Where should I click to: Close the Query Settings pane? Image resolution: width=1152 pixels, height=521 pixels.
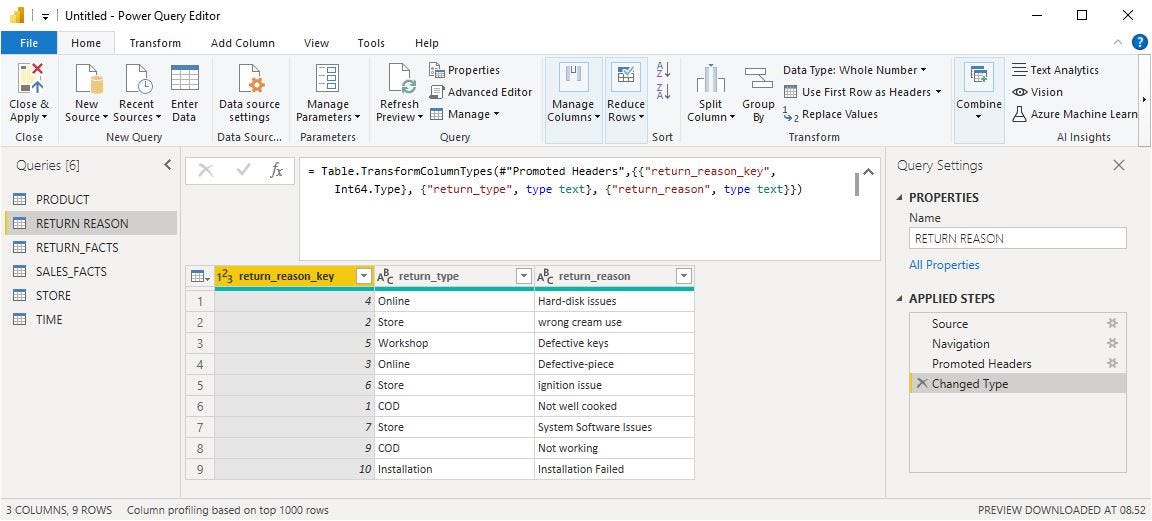pyautogui.click(x=1119, y=165)
